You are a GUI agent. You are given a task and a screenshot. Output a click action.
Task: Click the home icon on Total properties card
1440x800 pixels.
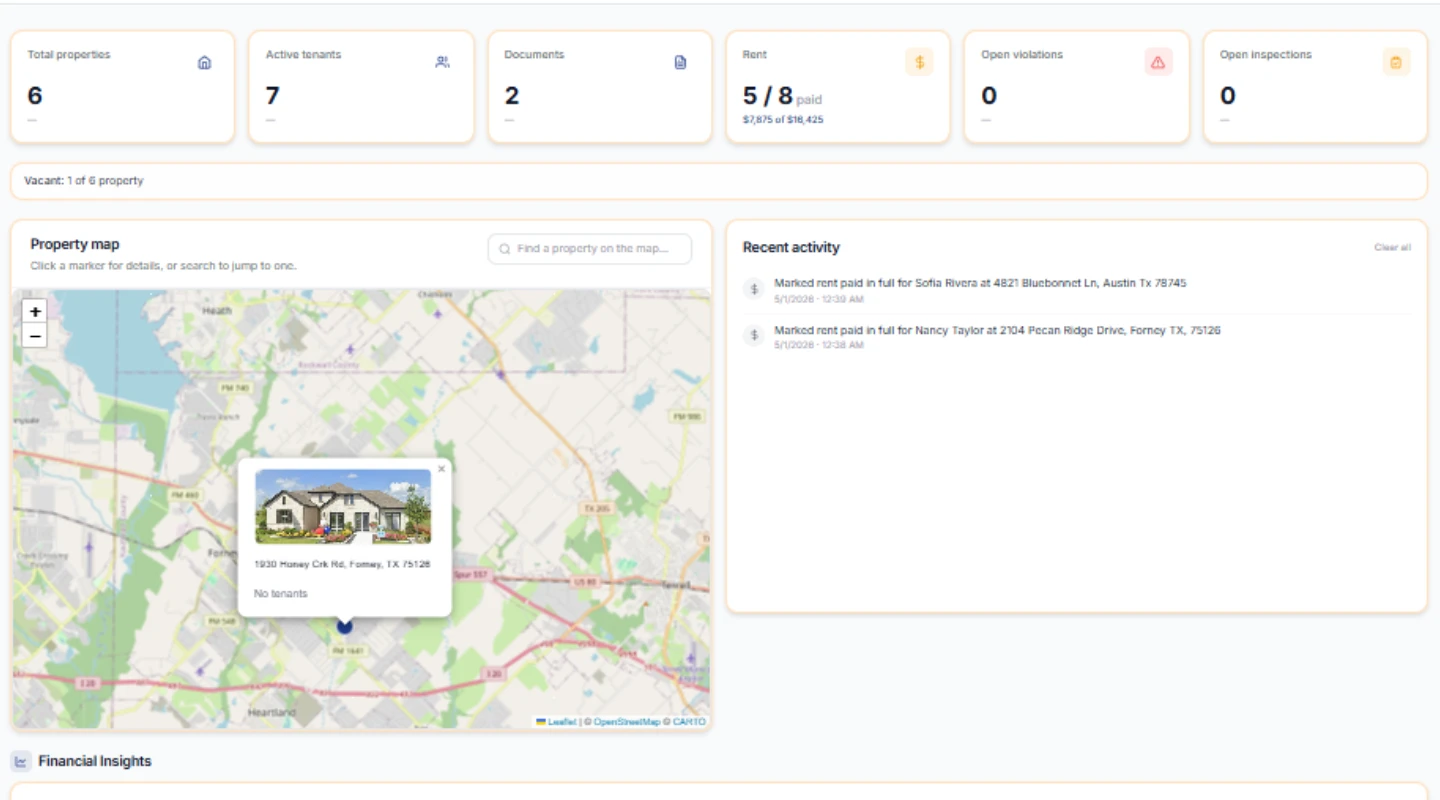pos(205,62)
